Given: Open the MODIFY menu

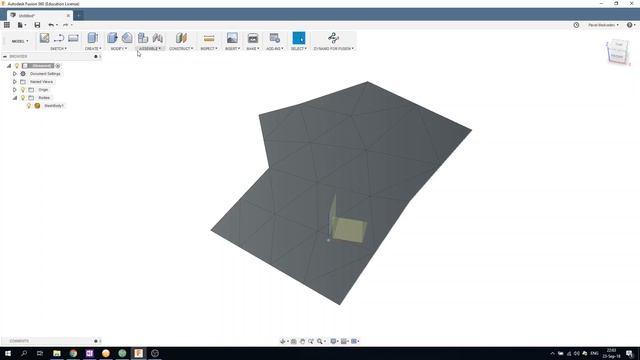Looking at the screenshot, I should point(119,49).
